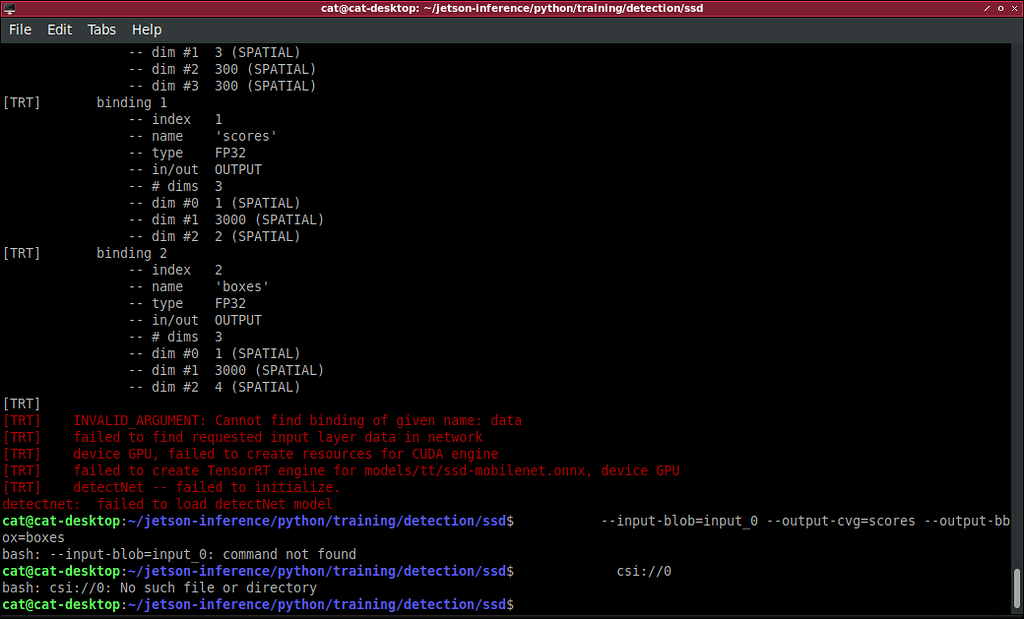Image resolution: width=1024 pixels, height=619 pixels.
Task: Minimize the terminal window
Action: 987,8
